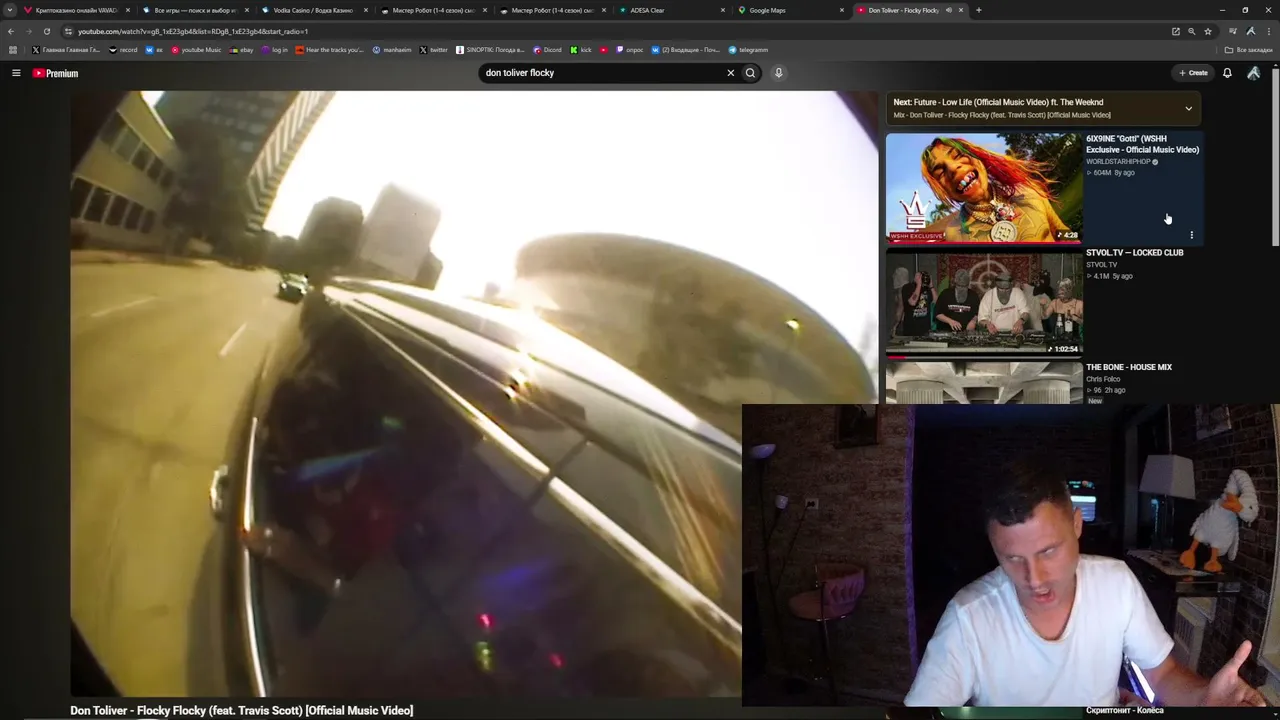Click the Create button
This screenshot has width=1280, height=720.
click(1193, 73)
